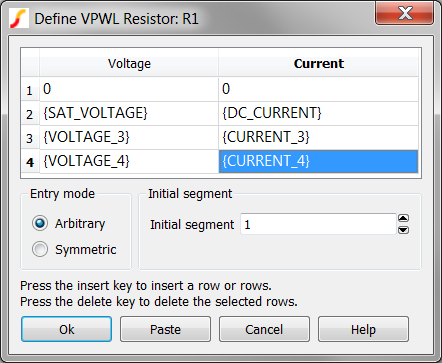Select the Arbitrary entry mode

40,223
